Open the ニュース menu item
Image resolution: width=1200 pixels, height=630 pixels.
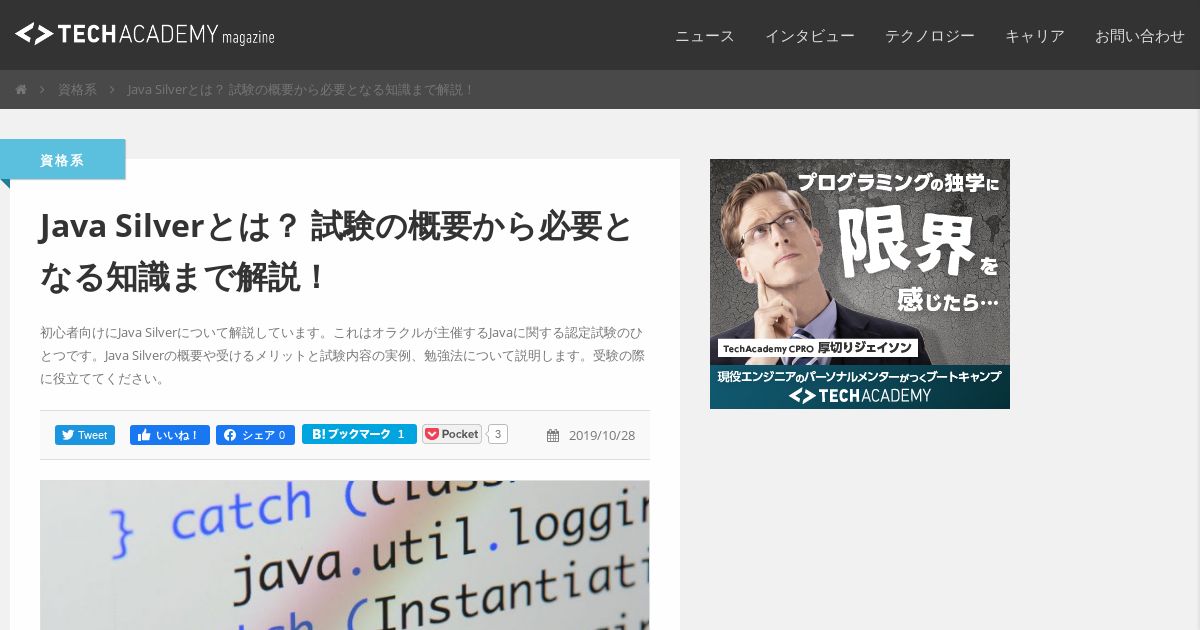(x=705, y=36)
